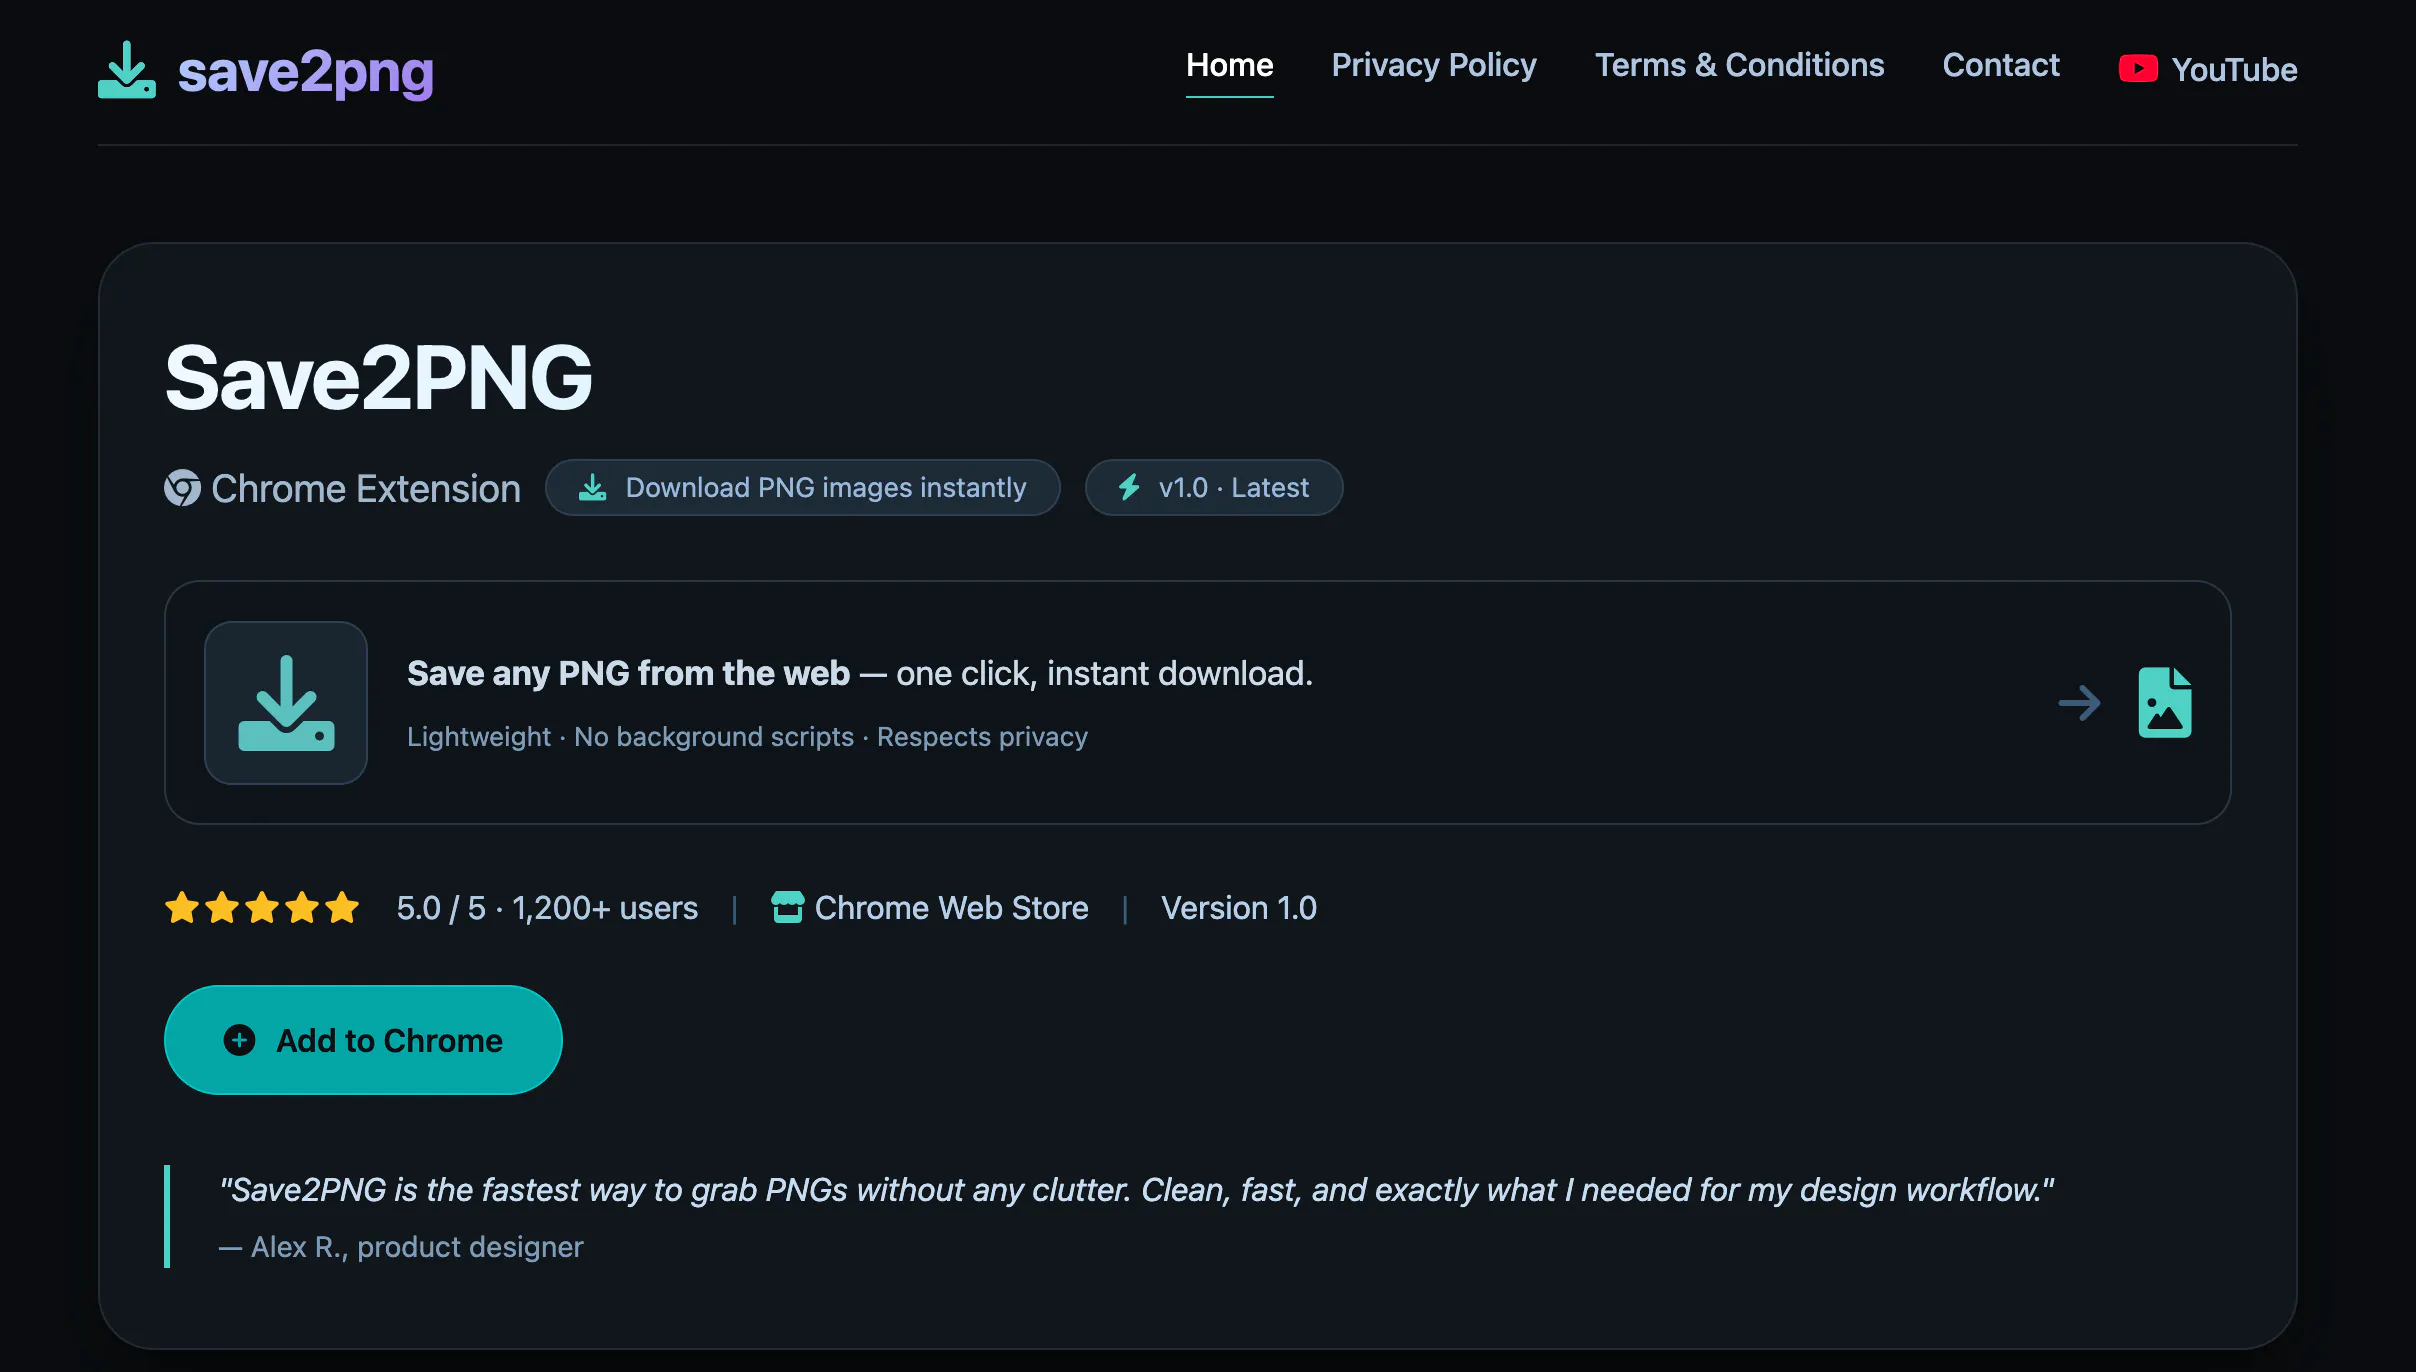
Task: Go to the Home nav tab
Action: coord(1229,65)
